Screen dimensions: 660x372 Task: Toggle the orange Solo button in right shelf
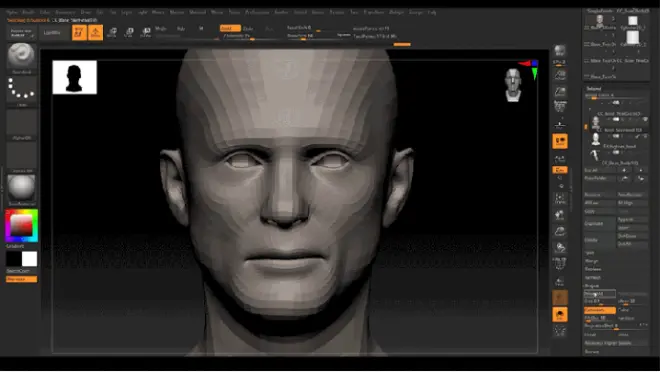(x=560, y=315)
